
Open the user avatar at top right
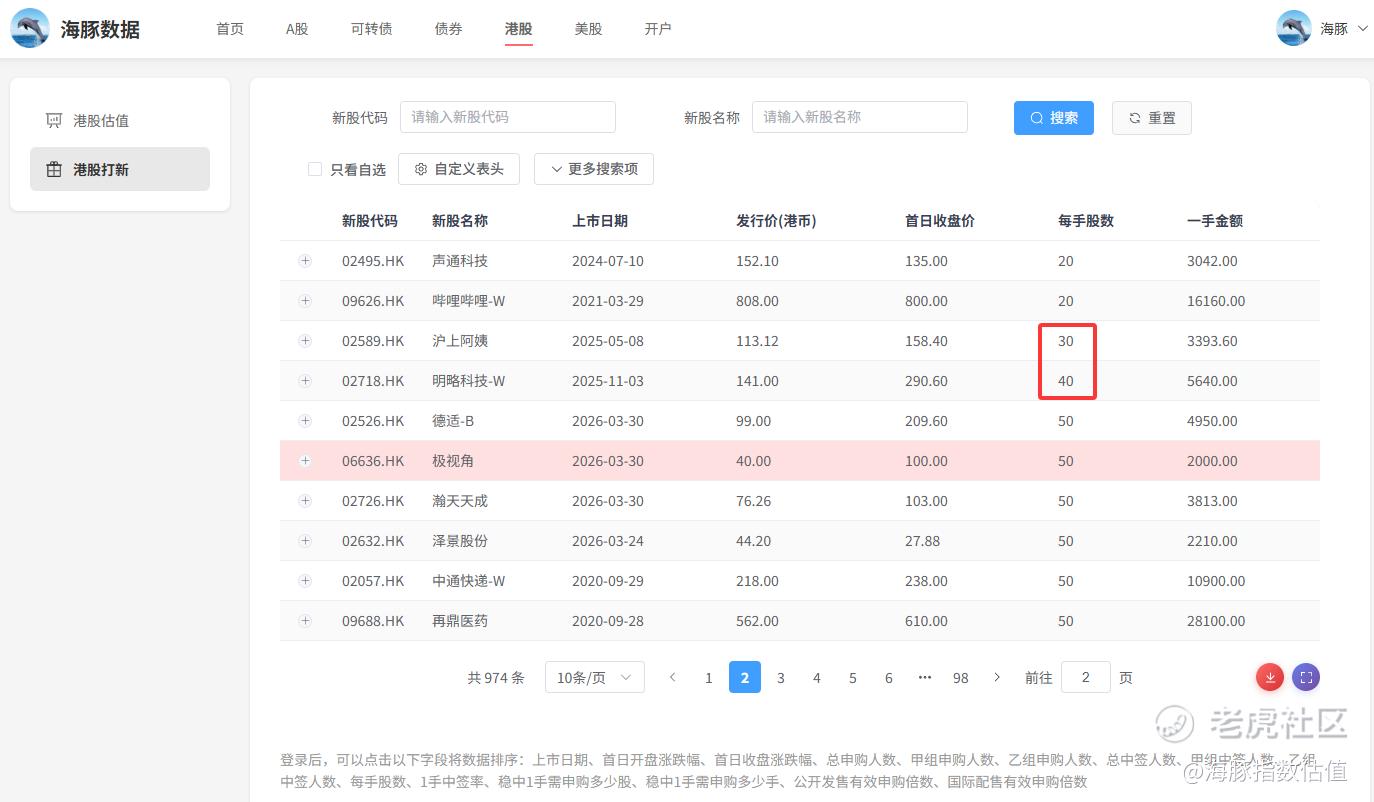click(x=1294, y=28)
